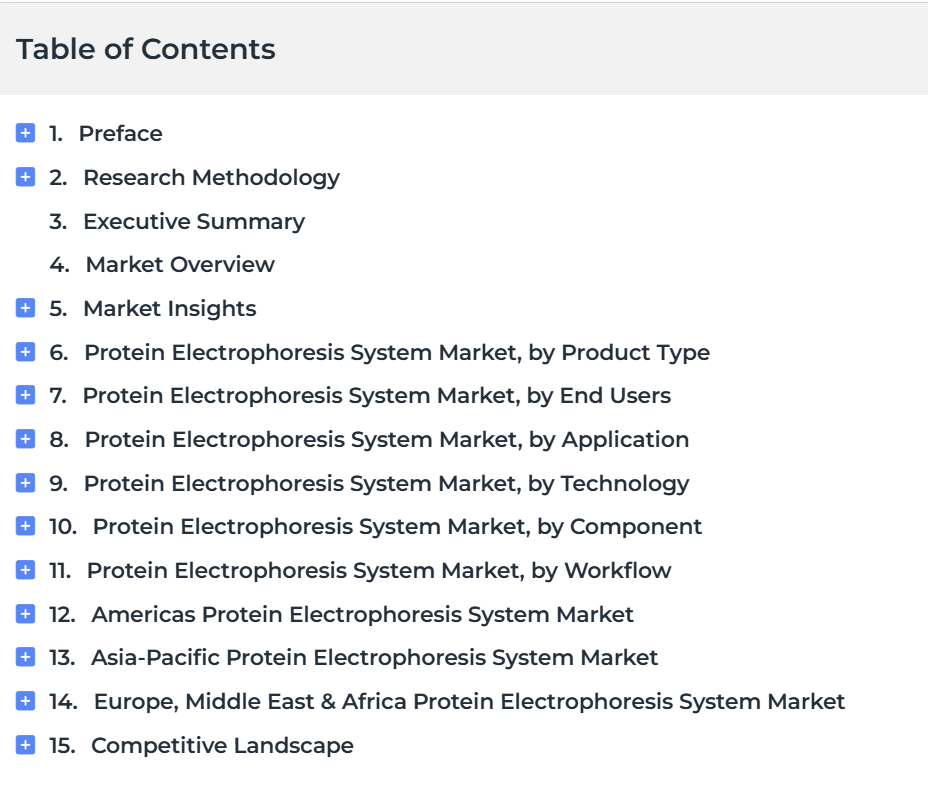Screen dimensions: 928x787
Task: Click plus icon beside Market Insights
Action: 26,308
